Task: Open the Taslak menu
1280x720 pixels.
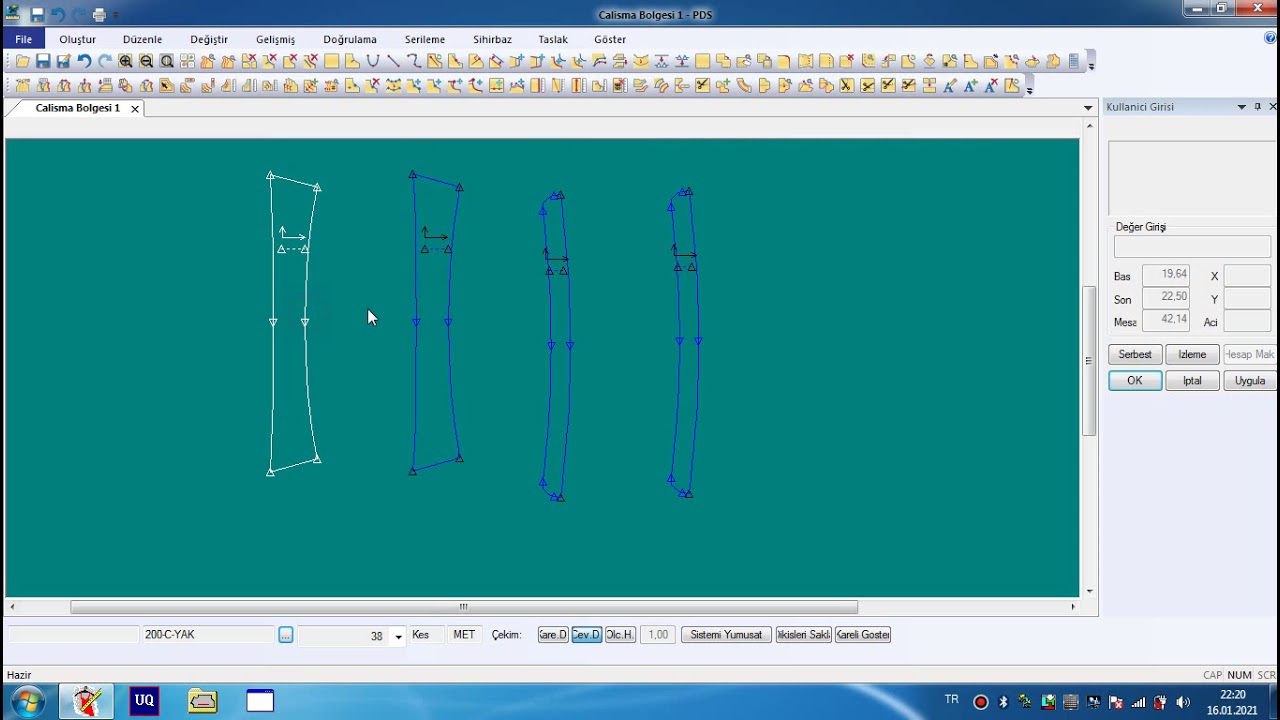Action: [x=553, y=39]
